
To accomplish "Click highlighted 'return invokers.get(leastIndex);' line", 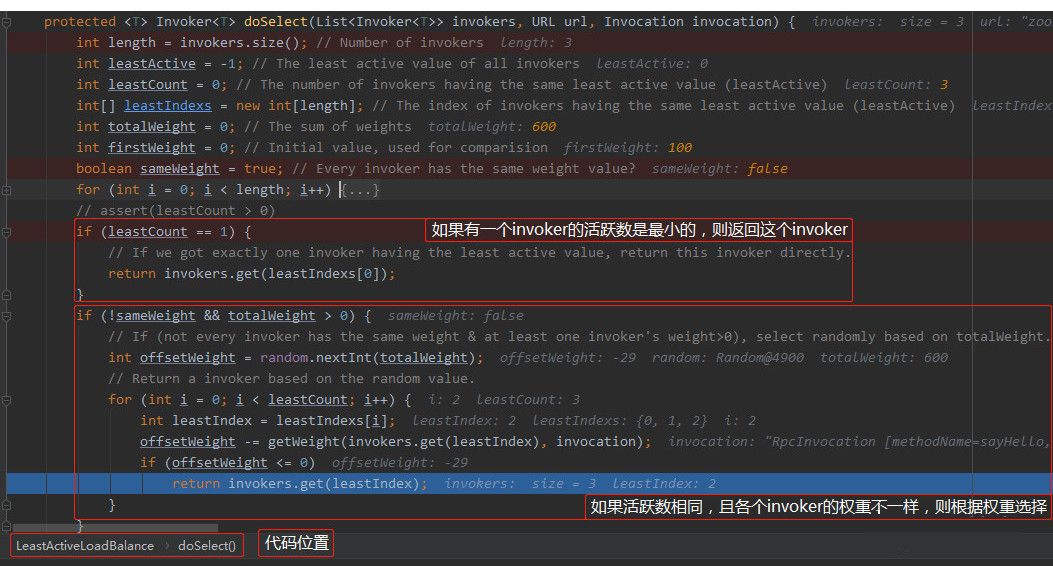I will [x=529, y=483].
